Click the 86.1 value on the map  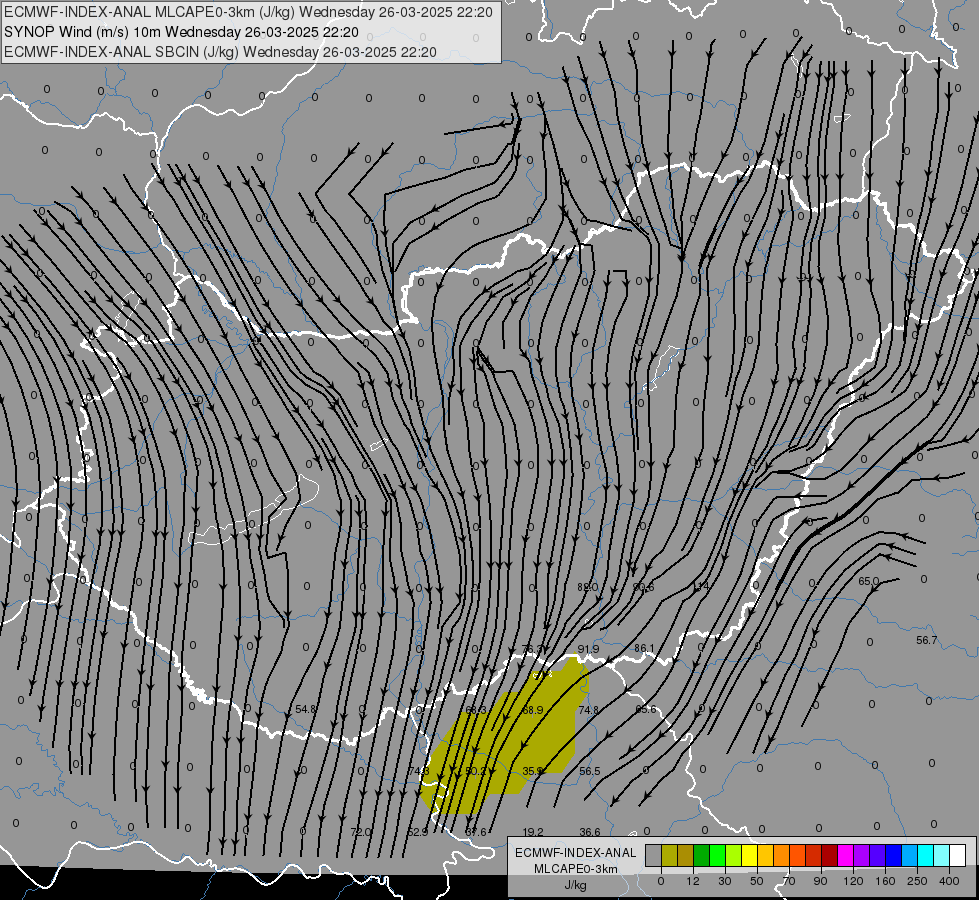(x=644, y=648)
